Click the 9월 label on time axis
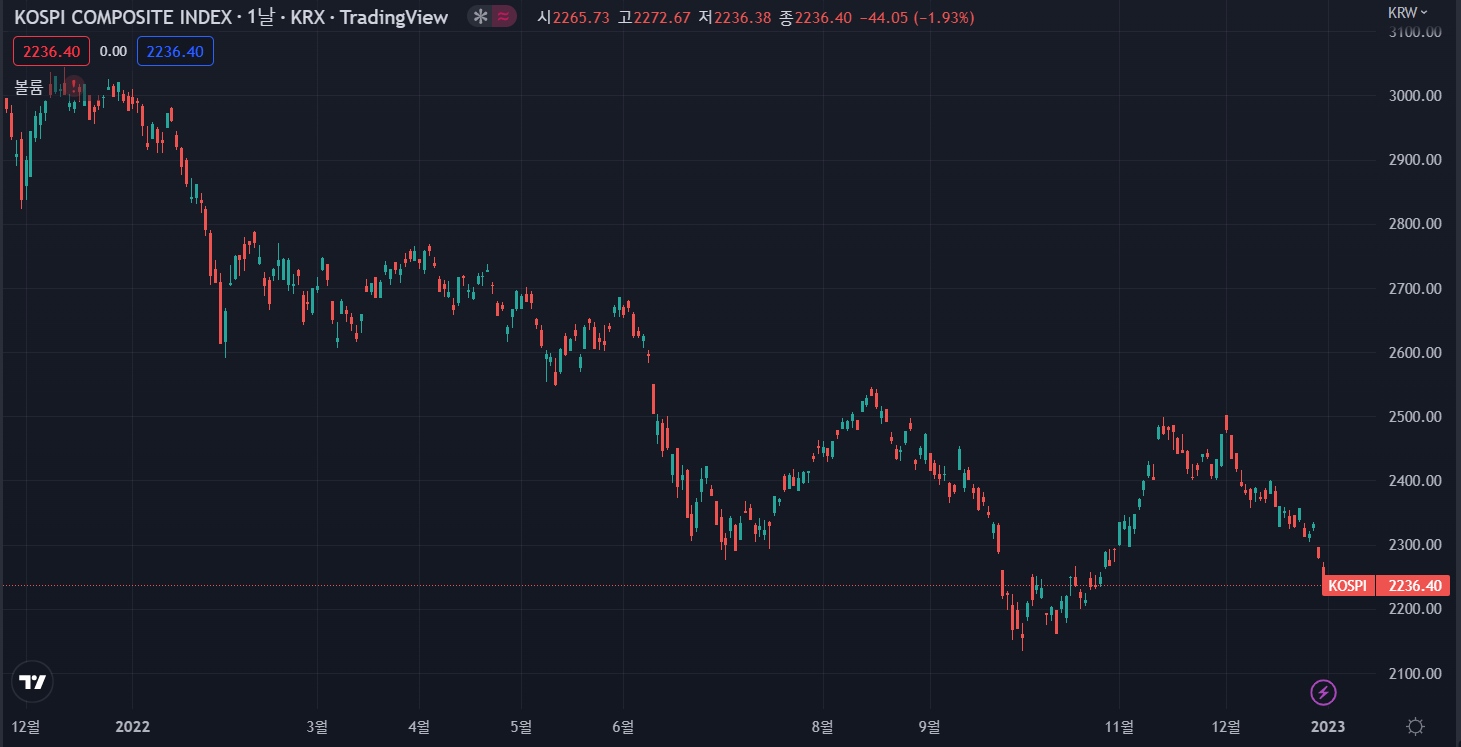This screenshot has width=1461, height=747. tap(930, 726)
